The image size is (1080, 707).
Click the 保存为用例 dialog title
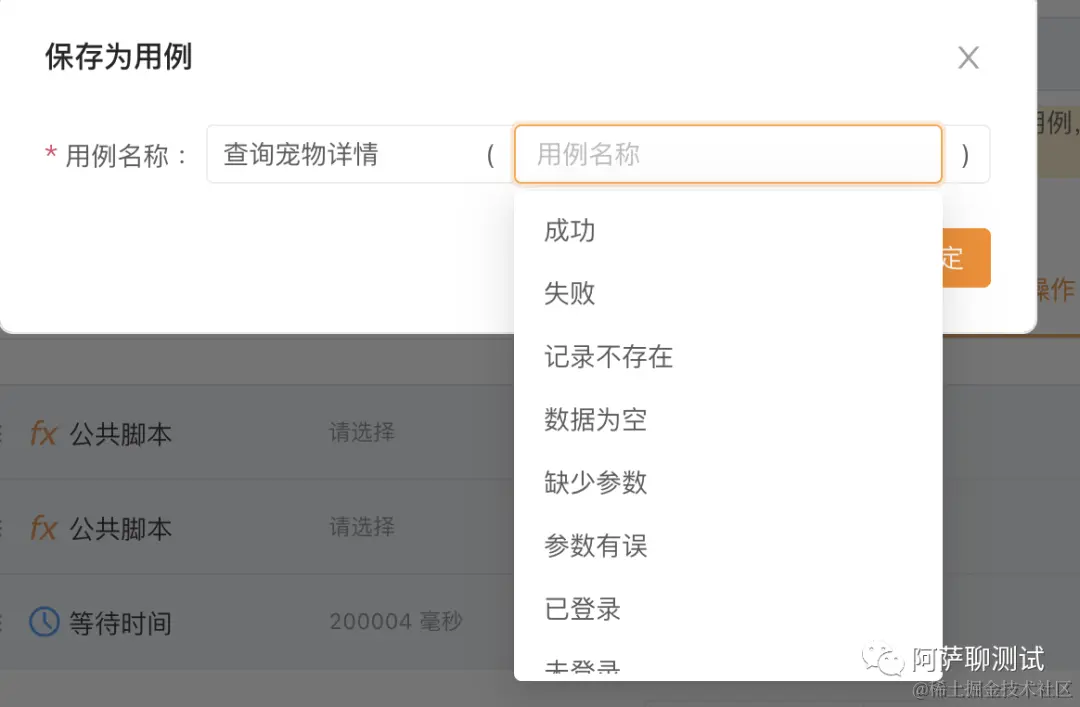click(x=117, y=57)
